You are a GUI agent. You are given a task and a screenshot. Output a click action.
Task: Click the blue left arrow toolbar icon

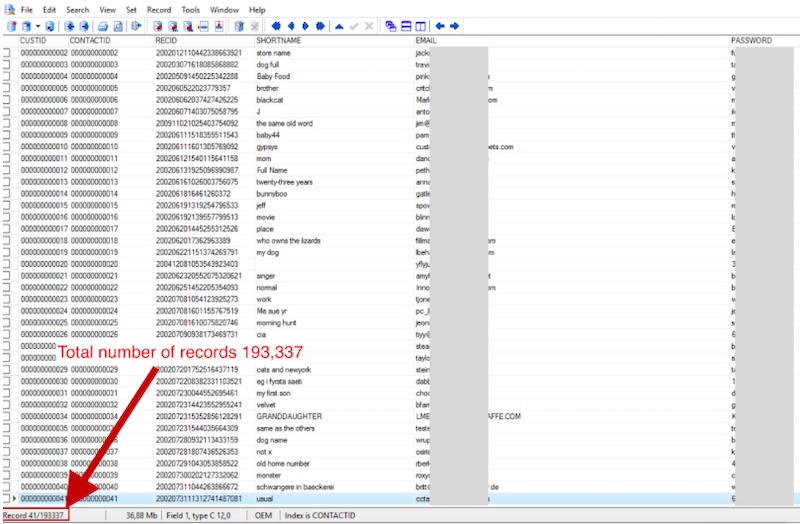[x=440, y=26]
